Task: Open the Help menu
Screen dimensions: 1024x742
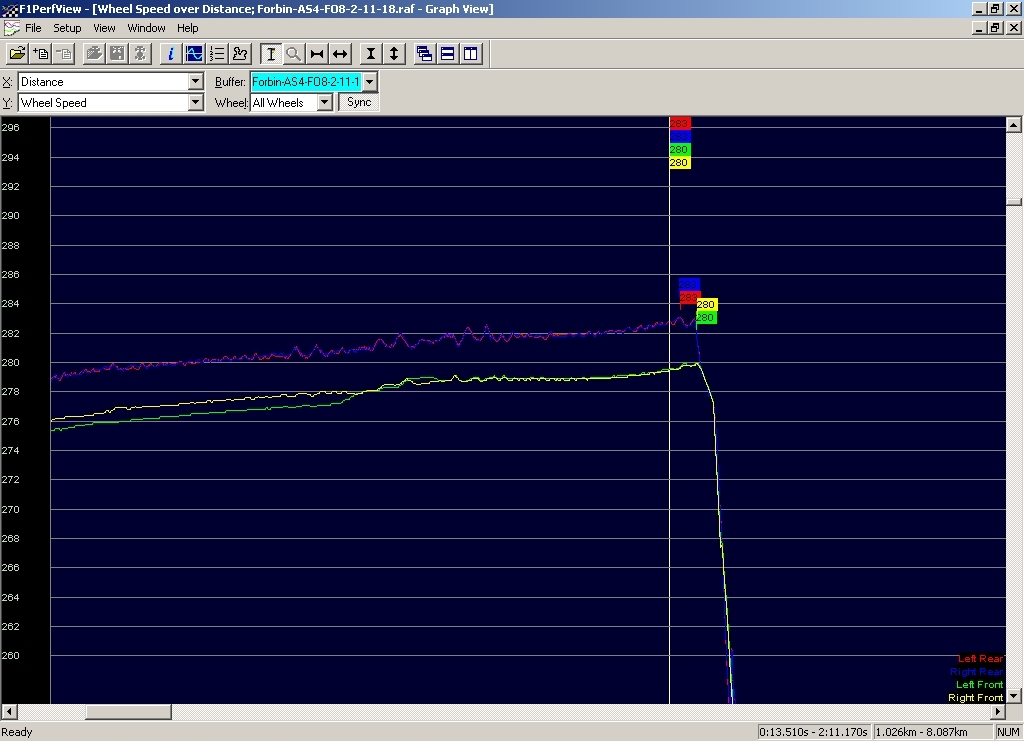Action: pyautogui.click(x=187, y=28)
